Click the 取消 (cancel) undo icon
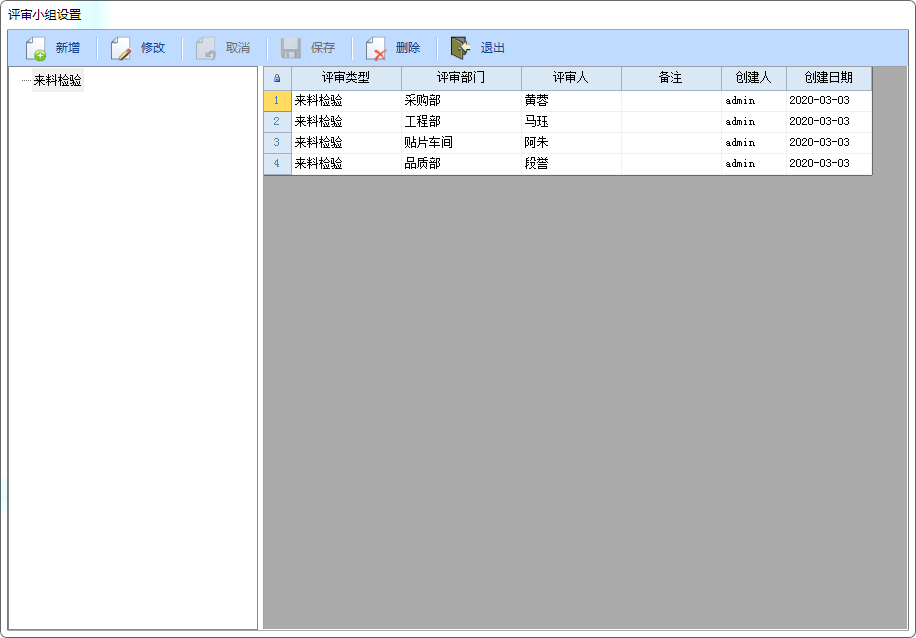Viewport: 916px width, 638px height. [206, 48]
